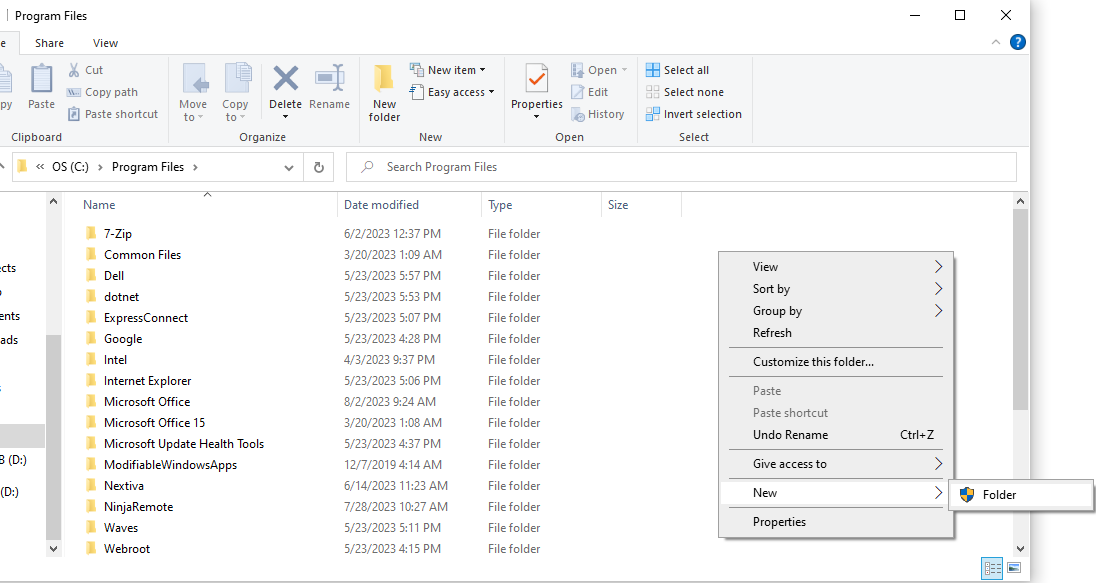Click the Rename icon in Organize group
The height and width of the screenshot is (583, 1096).
(x=329, y=80)
